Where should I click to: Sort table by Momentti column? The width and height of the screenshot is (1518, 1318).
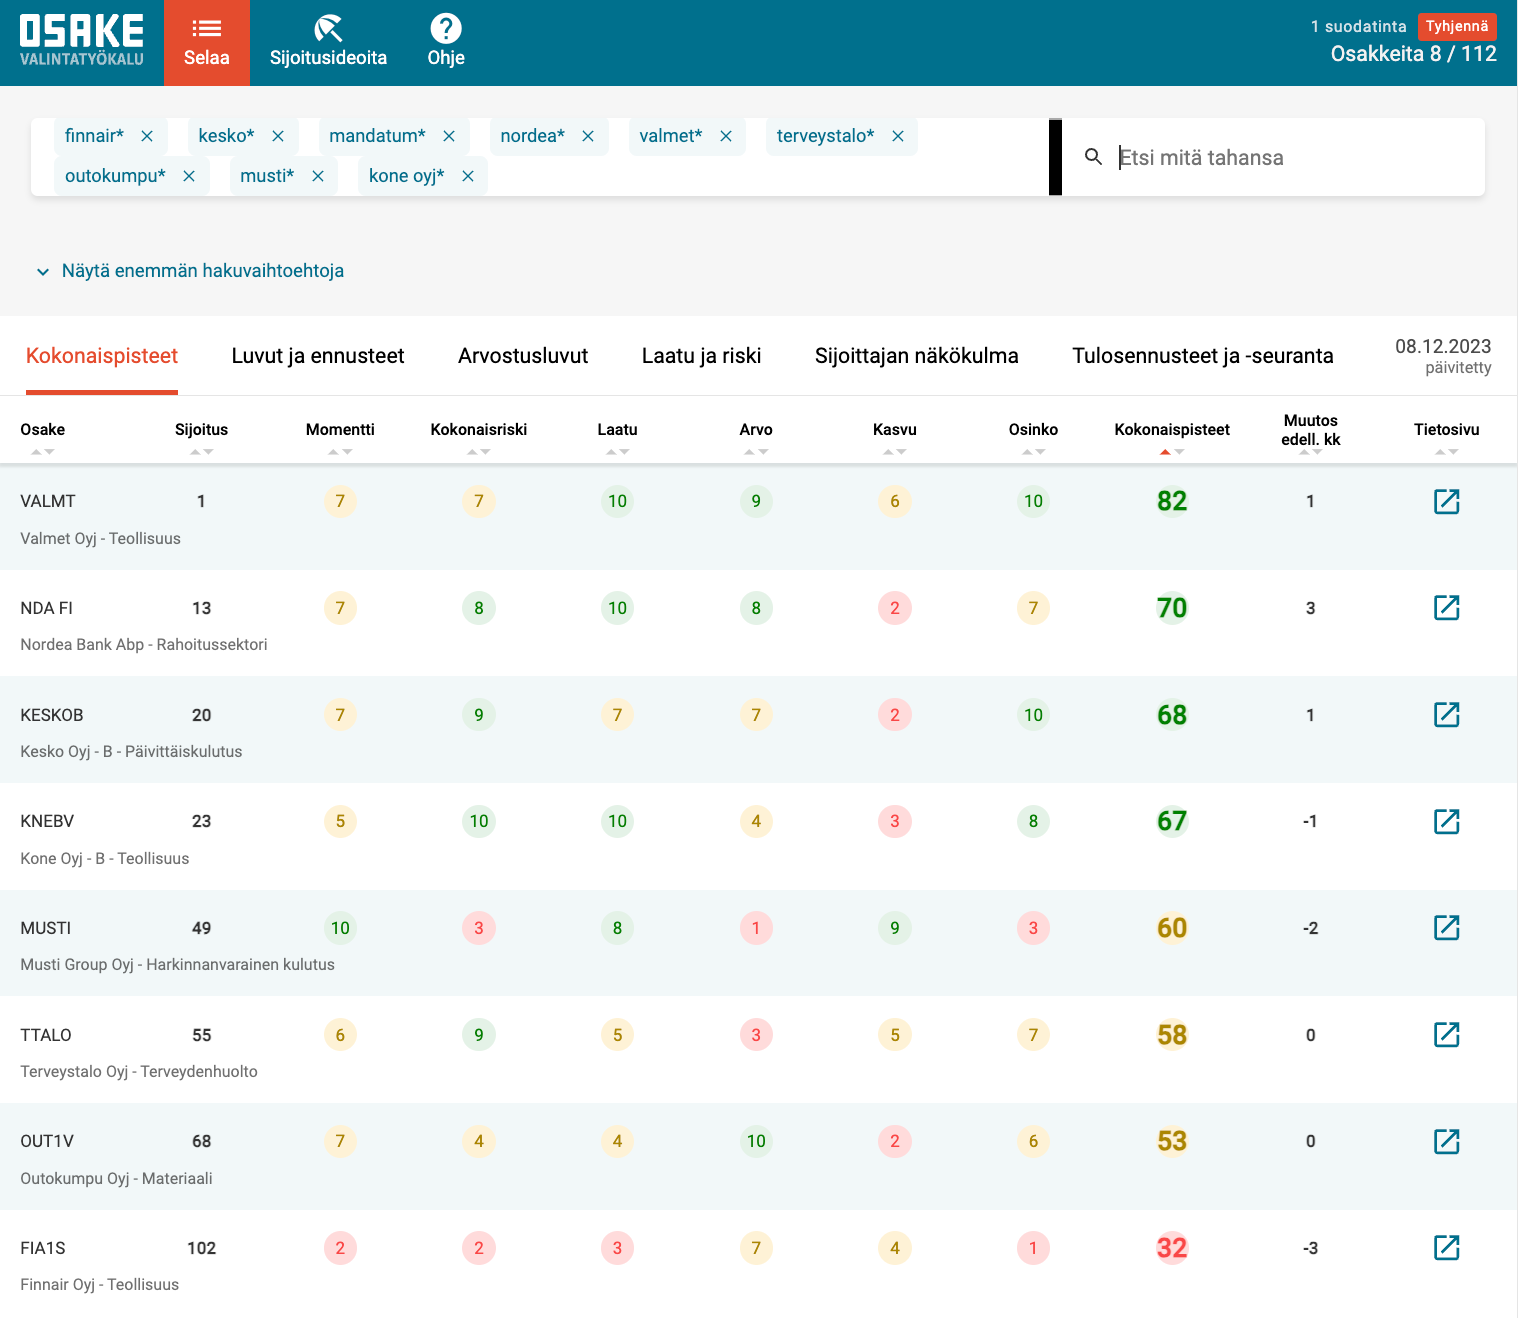point(340,430)
